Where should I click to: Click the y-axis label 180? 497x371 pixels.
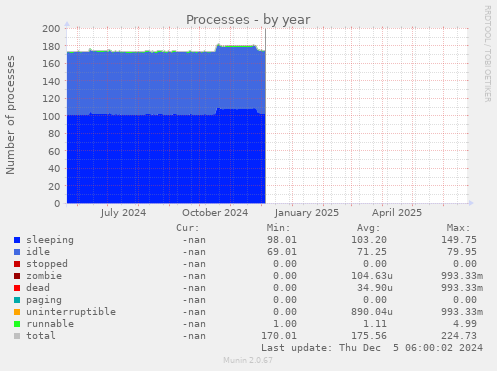[51, 46]
